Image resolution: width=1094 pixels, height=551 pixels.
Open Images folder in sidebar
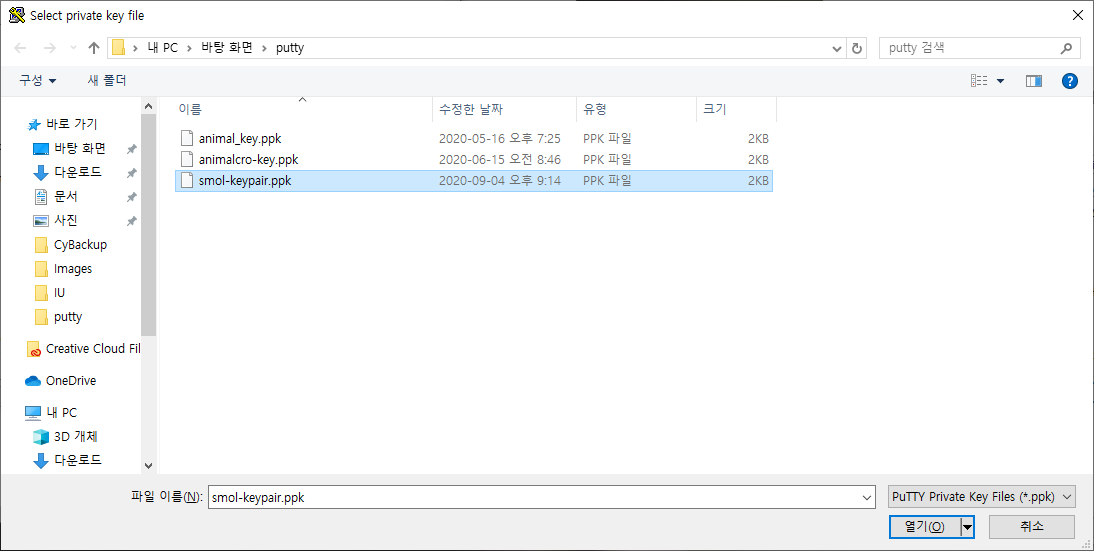click(72, 269)
